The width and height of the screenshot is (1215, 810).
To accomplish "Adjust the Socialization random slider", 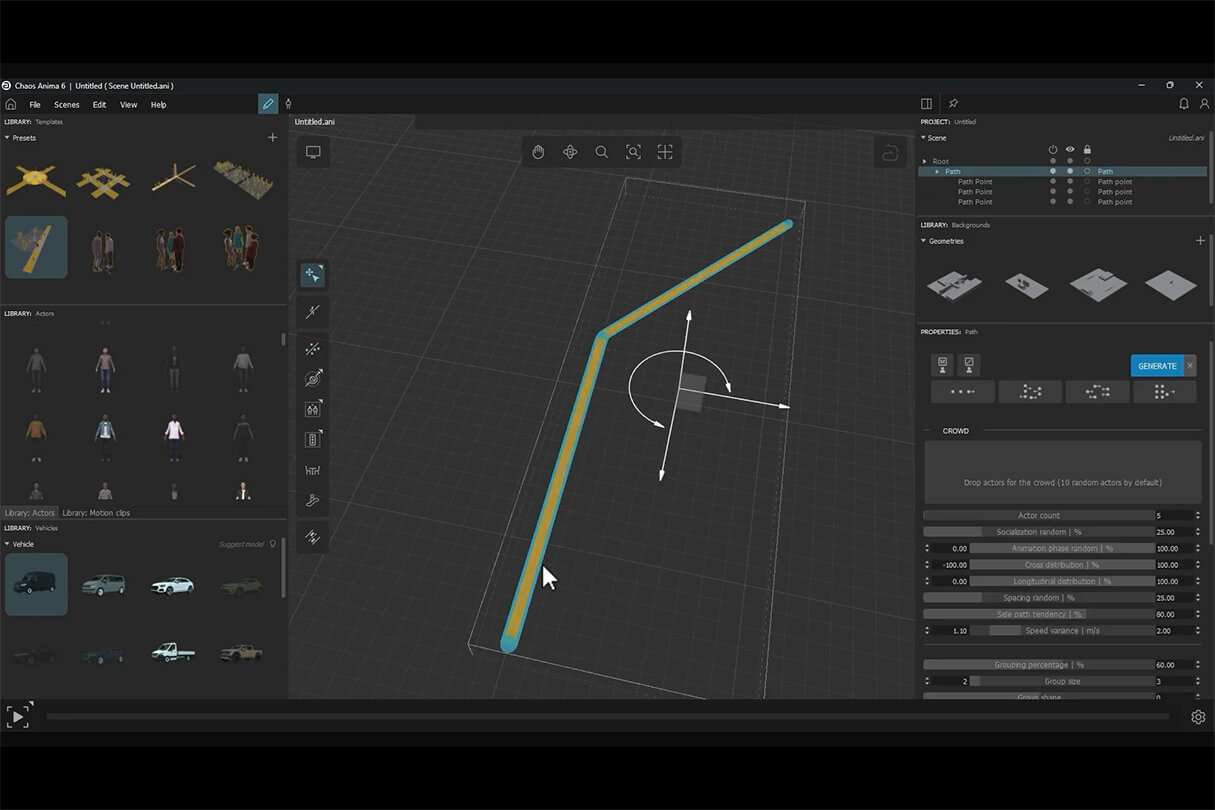I will coord(1038,532).
